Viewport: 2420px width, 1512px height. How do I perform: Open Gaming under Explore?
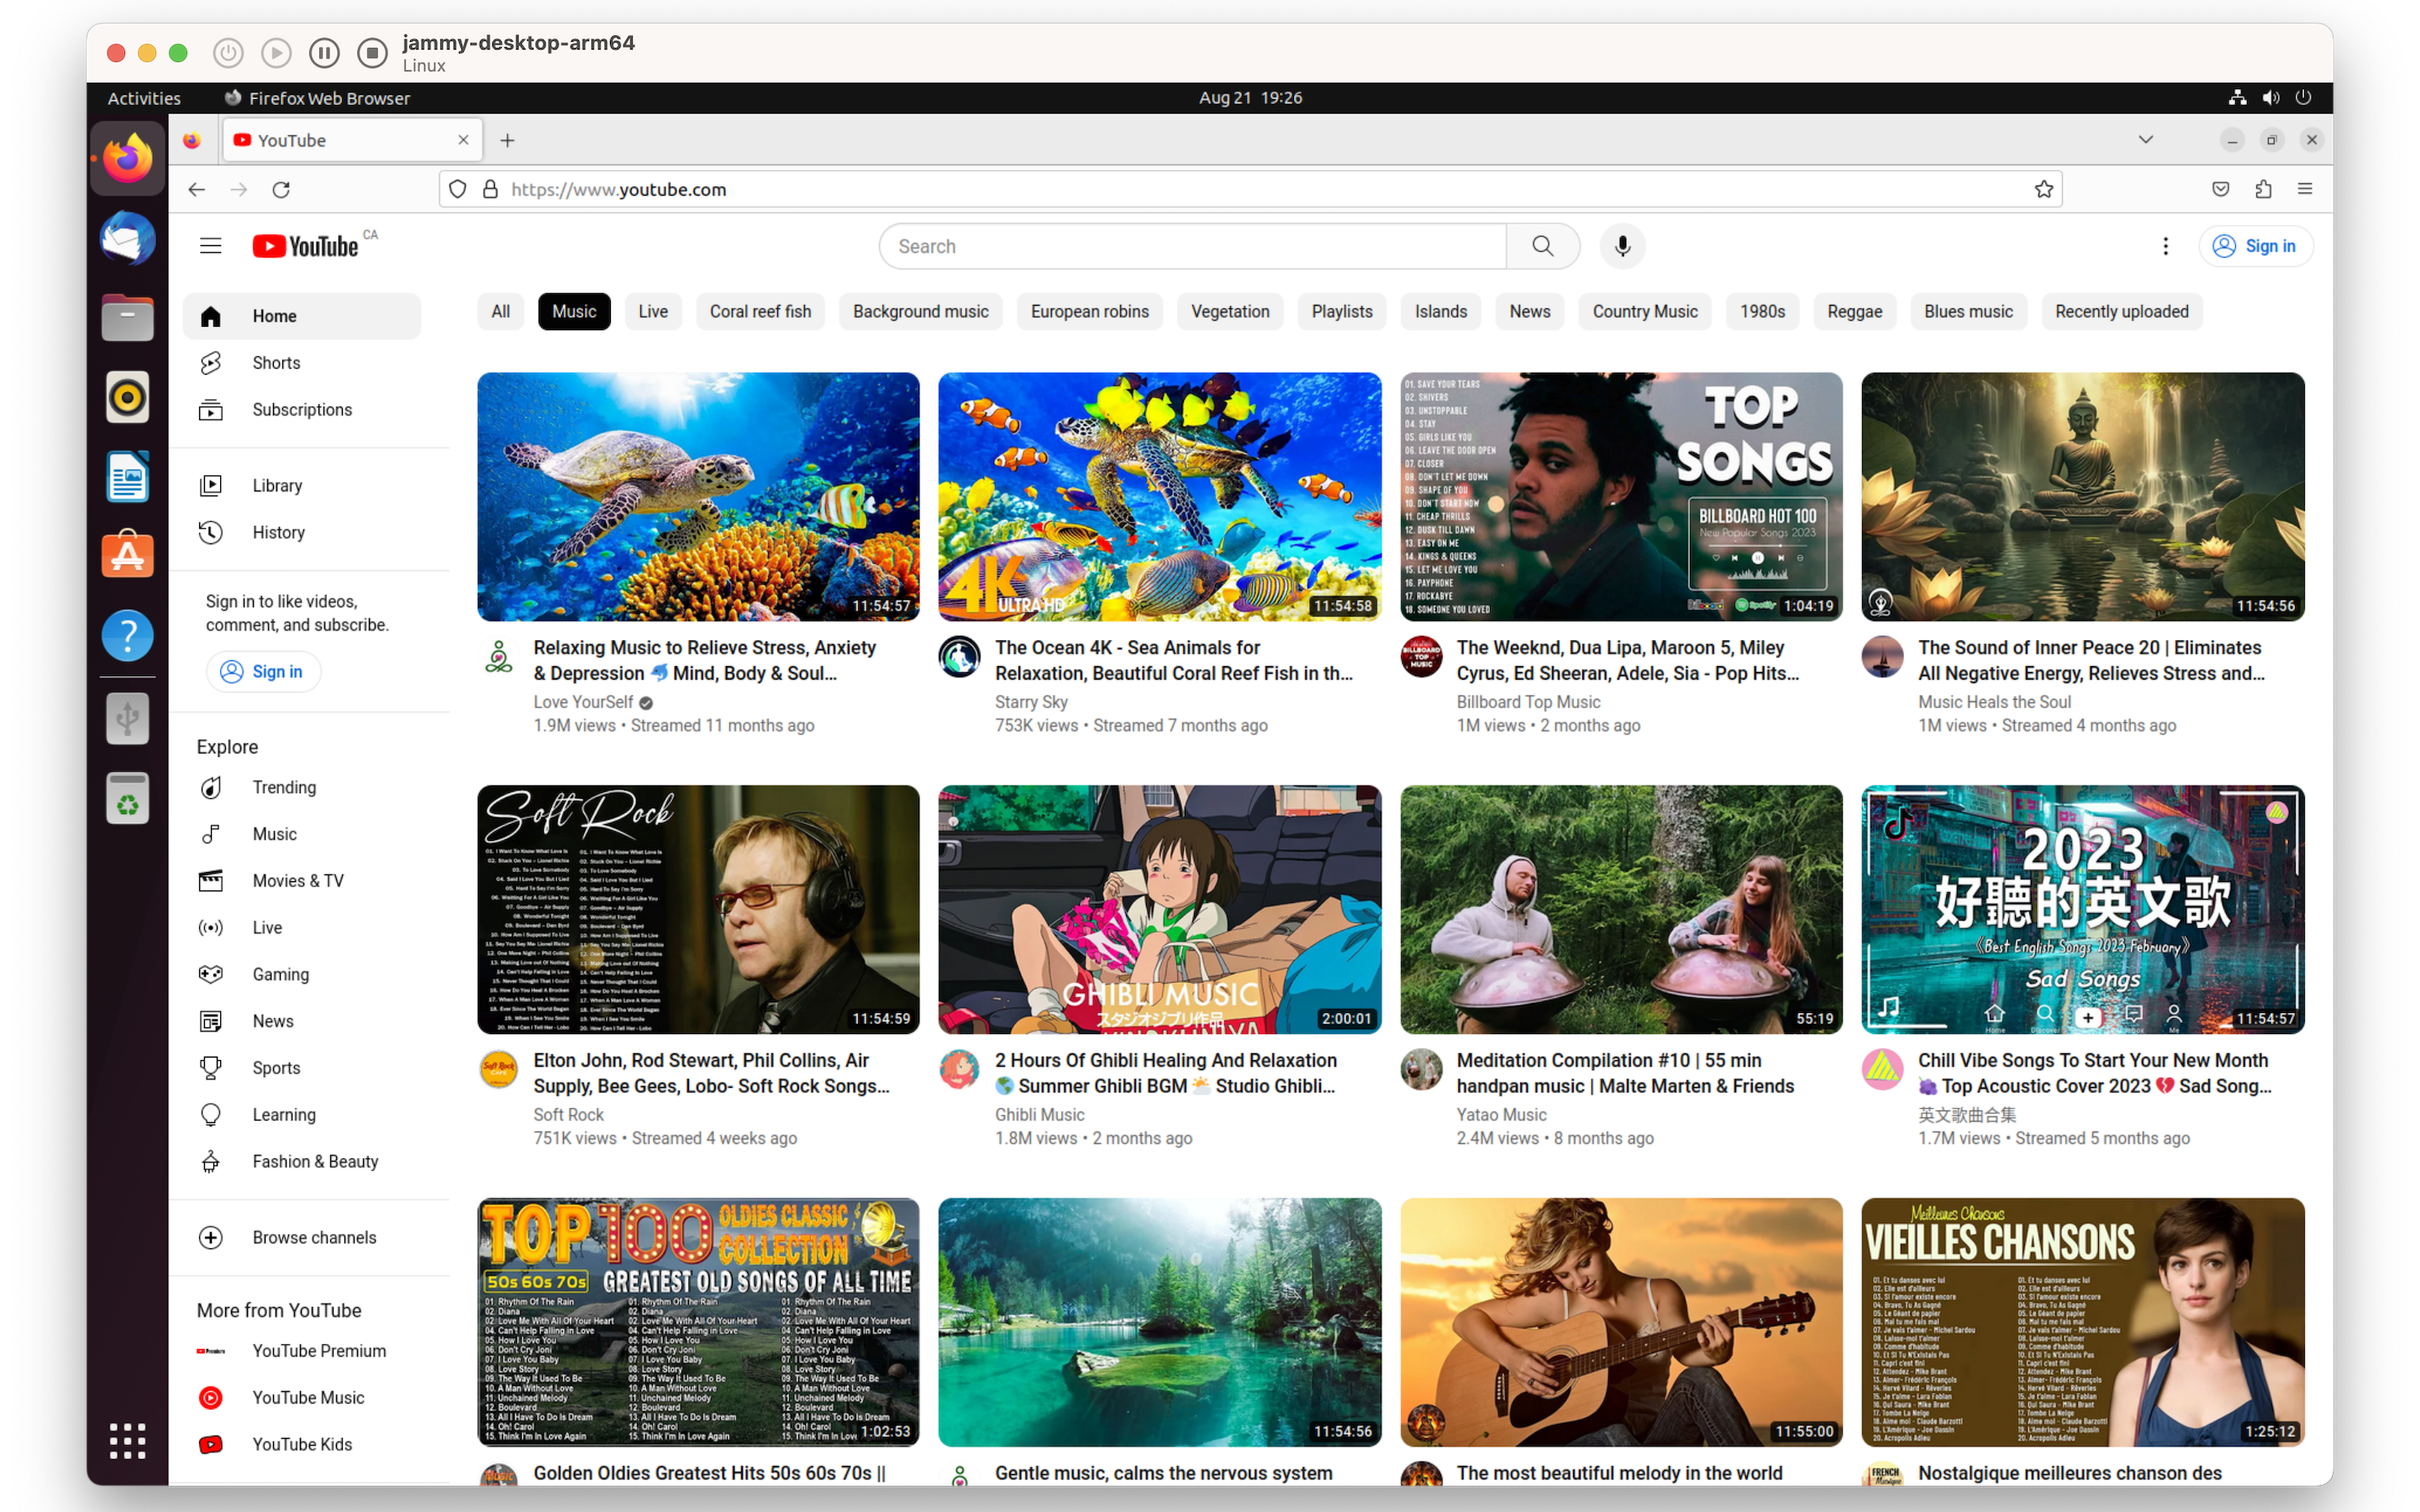(301, 974)
